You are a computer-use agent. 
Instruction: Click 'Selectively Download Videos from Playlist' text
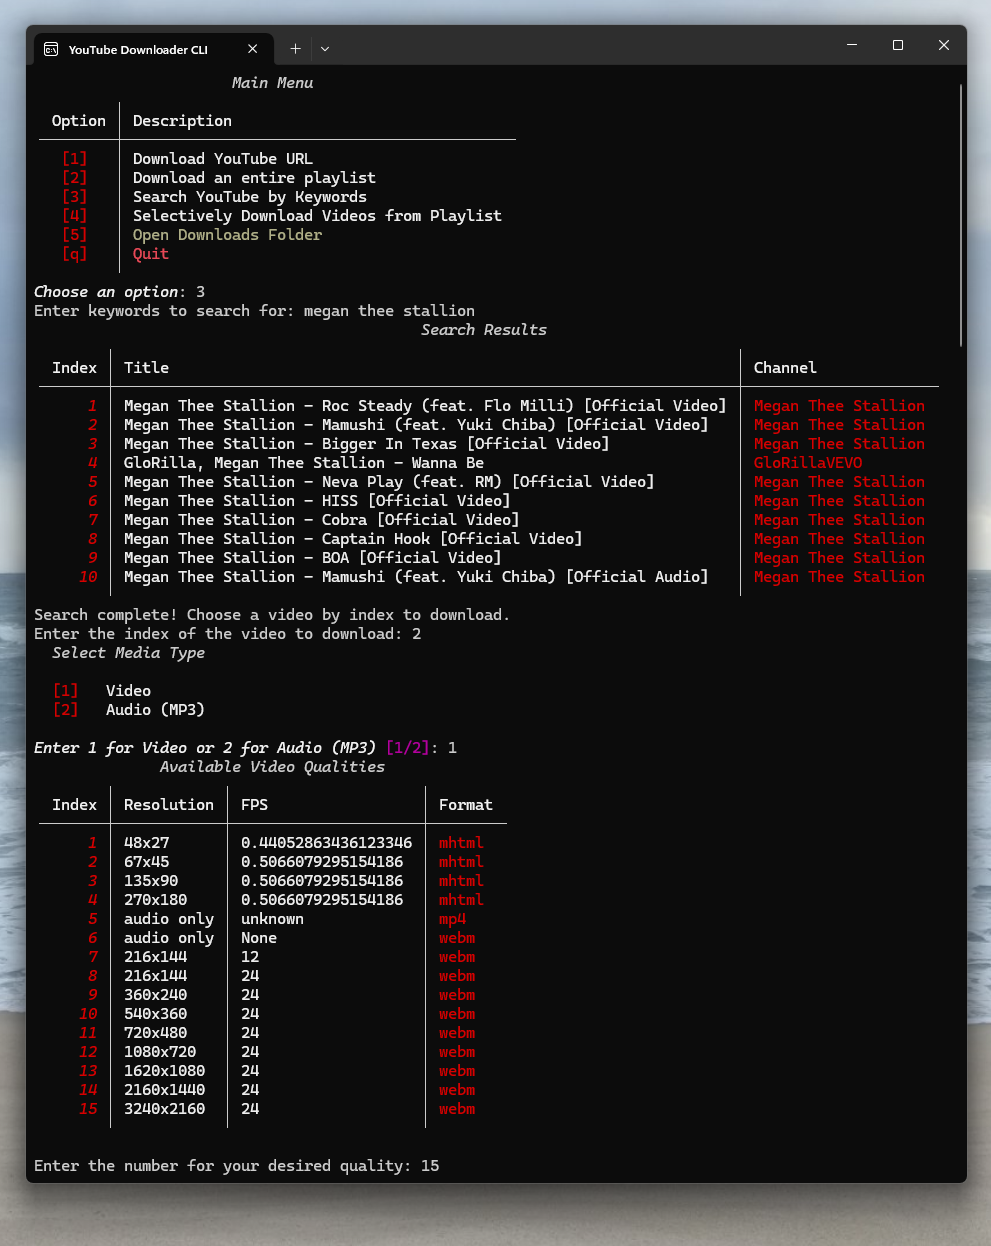(x=317, y=216)
